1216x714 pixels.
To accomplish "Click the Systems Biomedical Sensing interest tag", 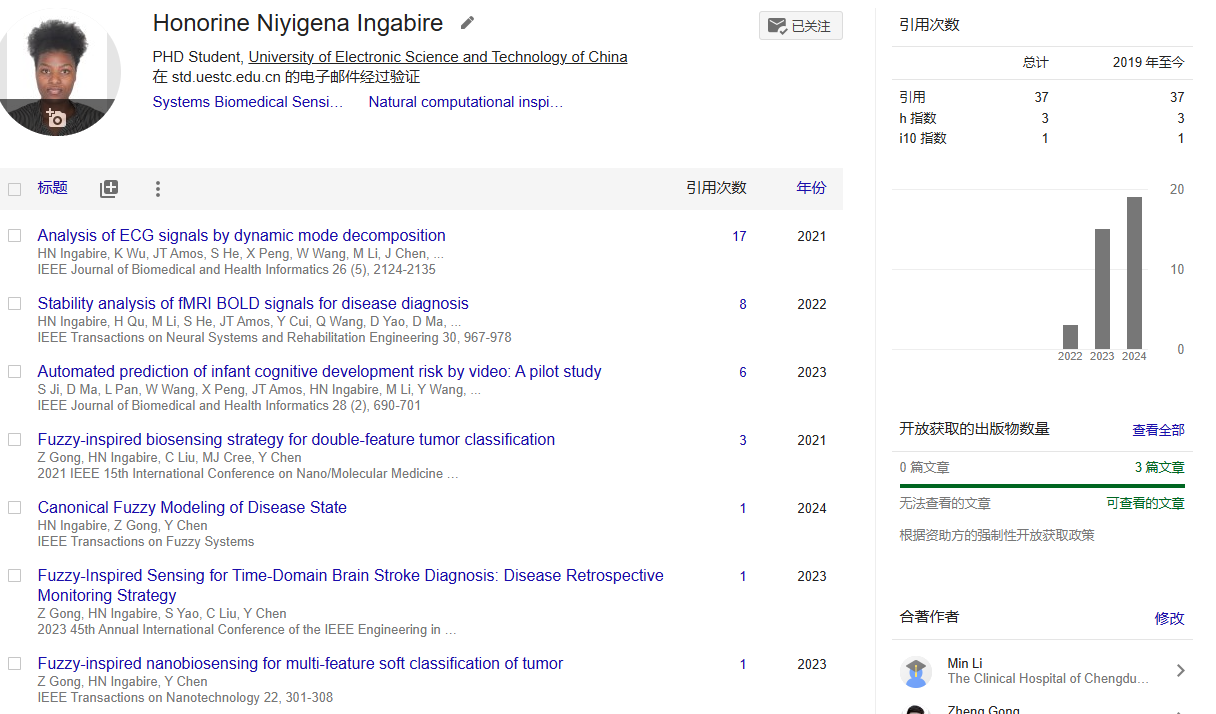I will point(247,102).
